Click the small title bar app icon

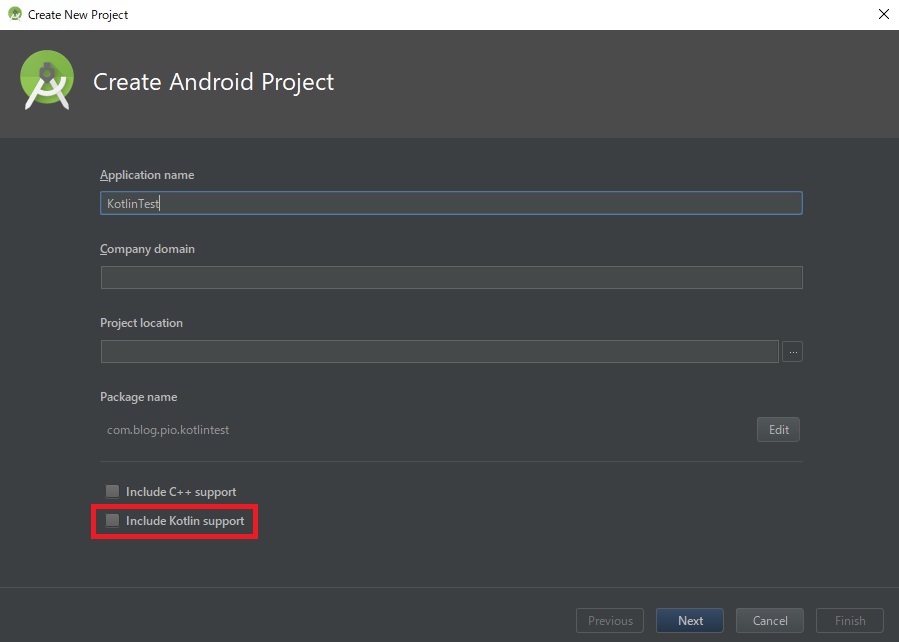pyautogui.click(x=15, y=14)
